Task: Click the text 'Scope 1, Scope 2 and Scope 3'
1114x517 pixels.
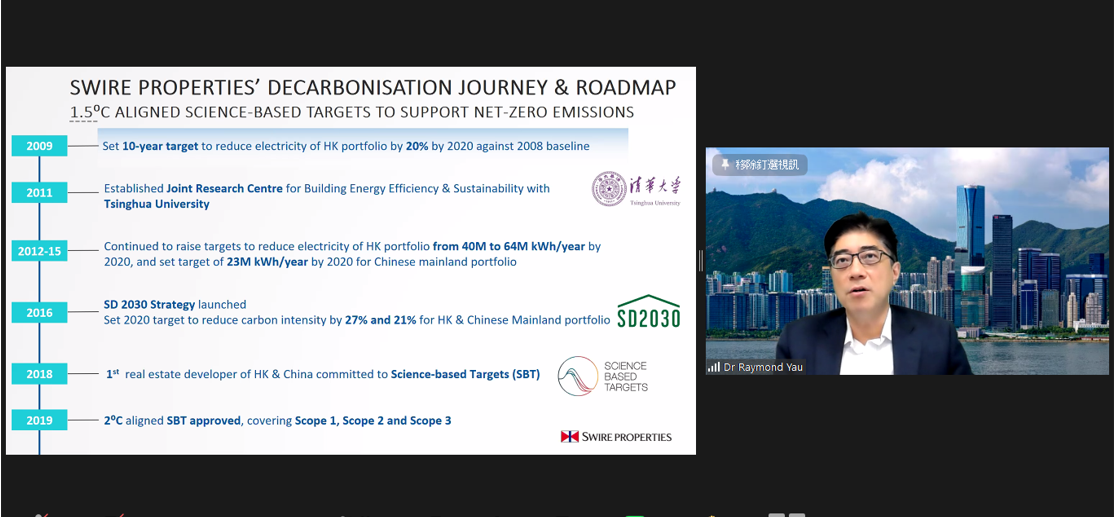Action: (373, 420)
